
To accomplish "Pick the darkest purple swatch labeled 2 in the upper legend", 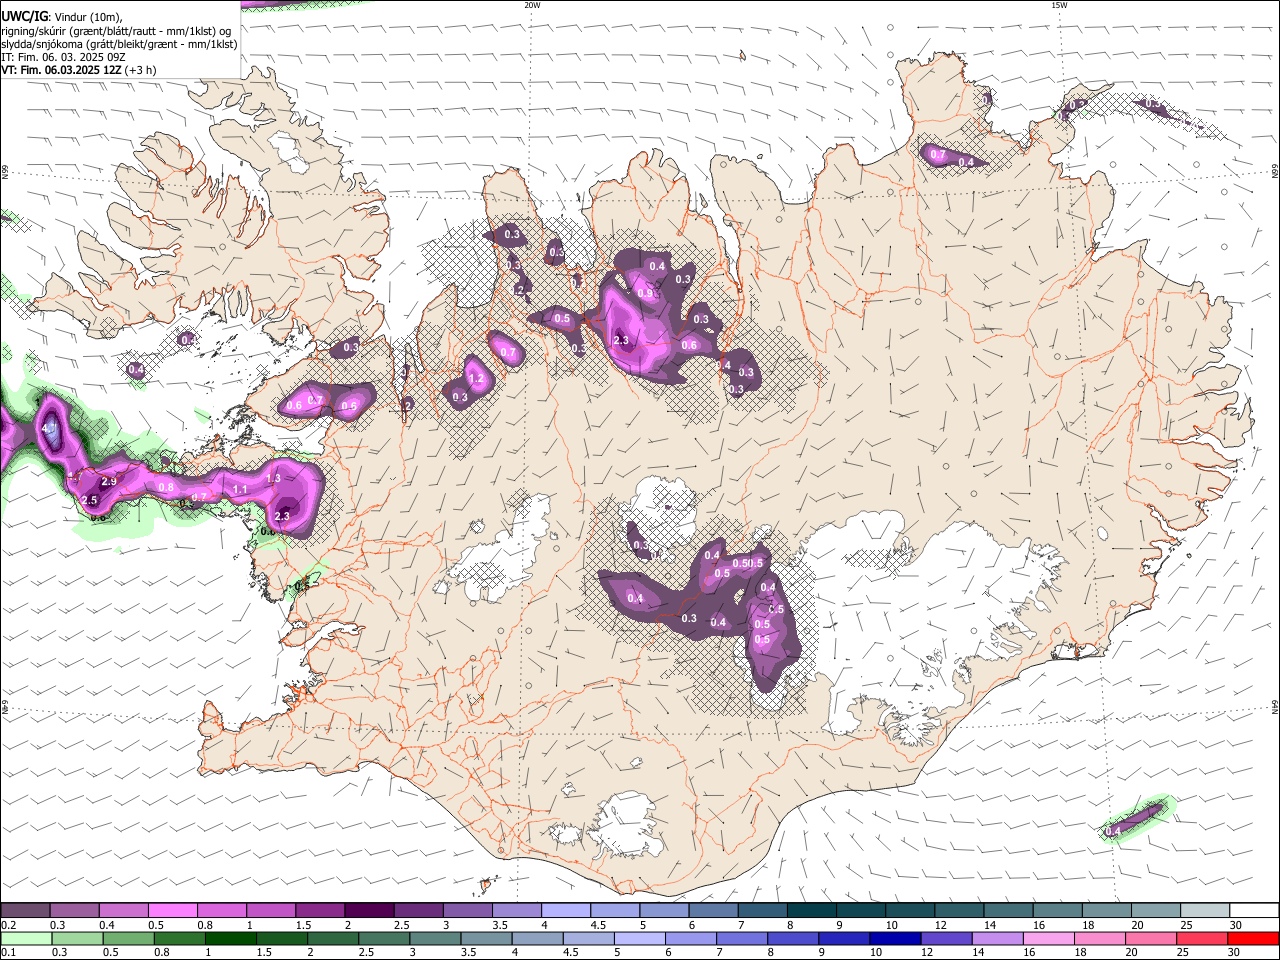I will (368, 911).
